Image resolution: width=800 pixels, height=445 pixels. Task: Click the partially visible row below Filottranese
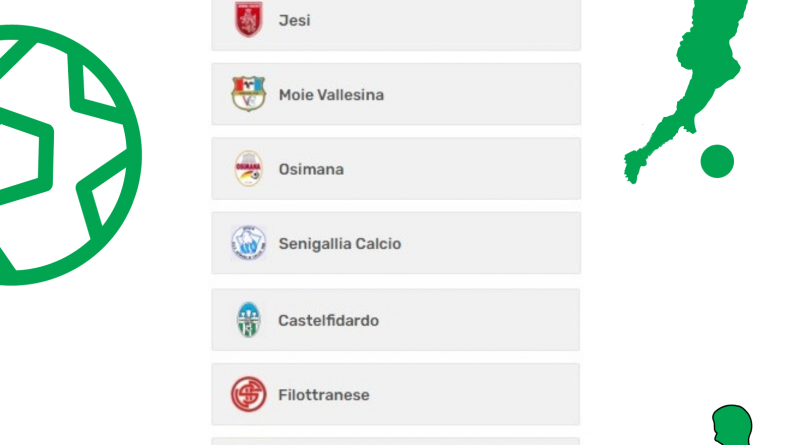click(396, 441)
